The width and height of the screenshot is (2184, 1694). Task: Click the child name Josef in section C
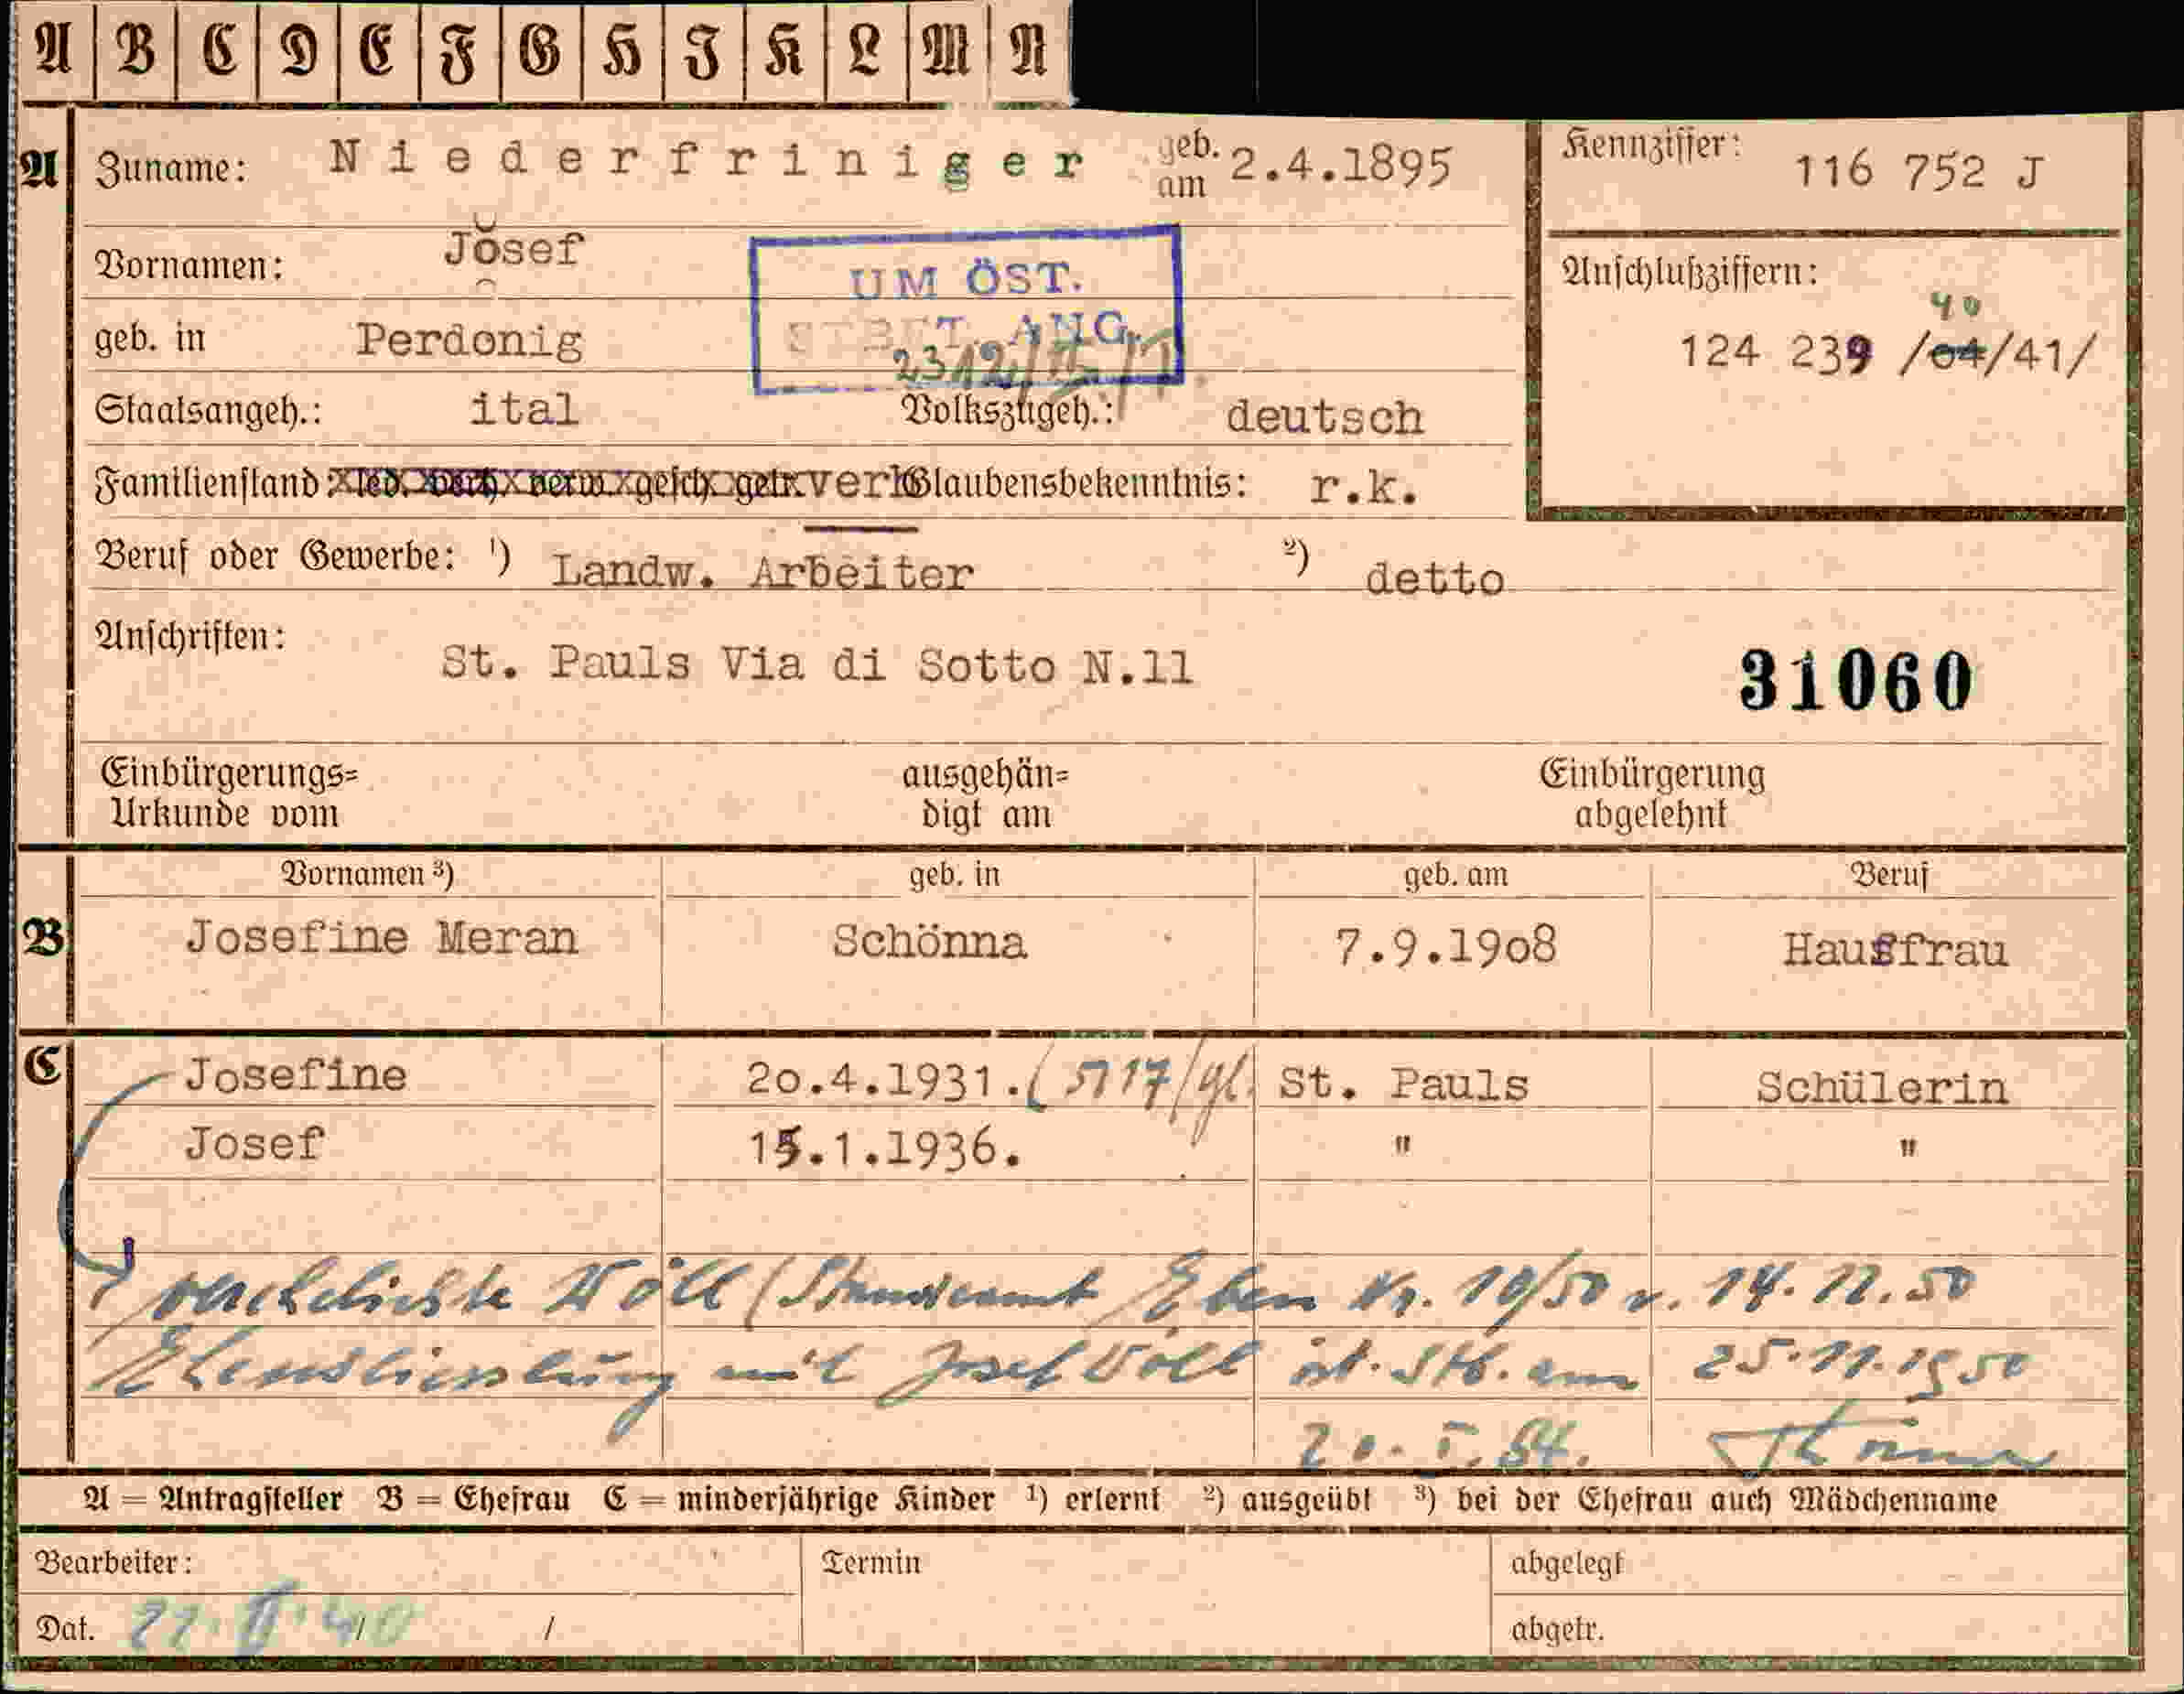point(255,1143)
